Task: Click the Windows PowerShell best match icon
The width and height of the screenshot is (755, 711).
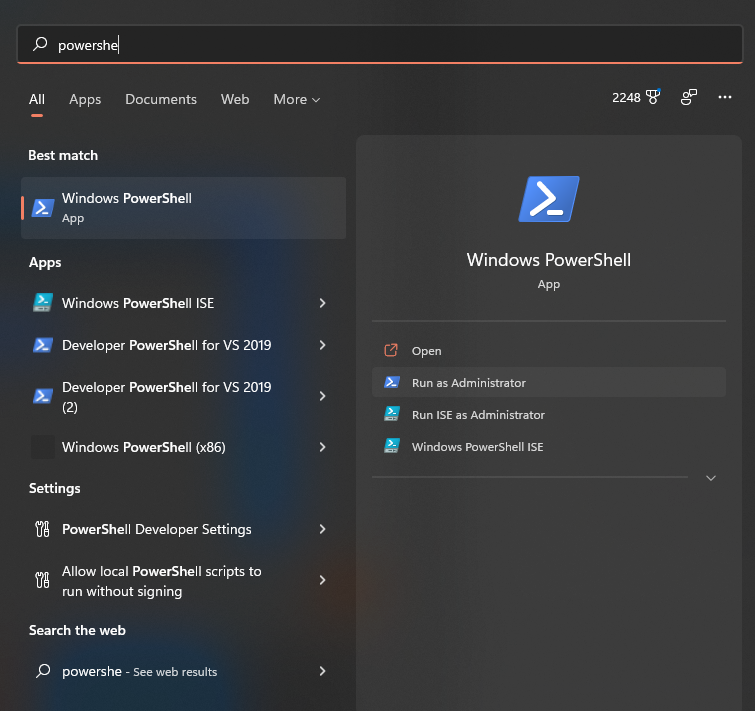Action: pos(43,208)
